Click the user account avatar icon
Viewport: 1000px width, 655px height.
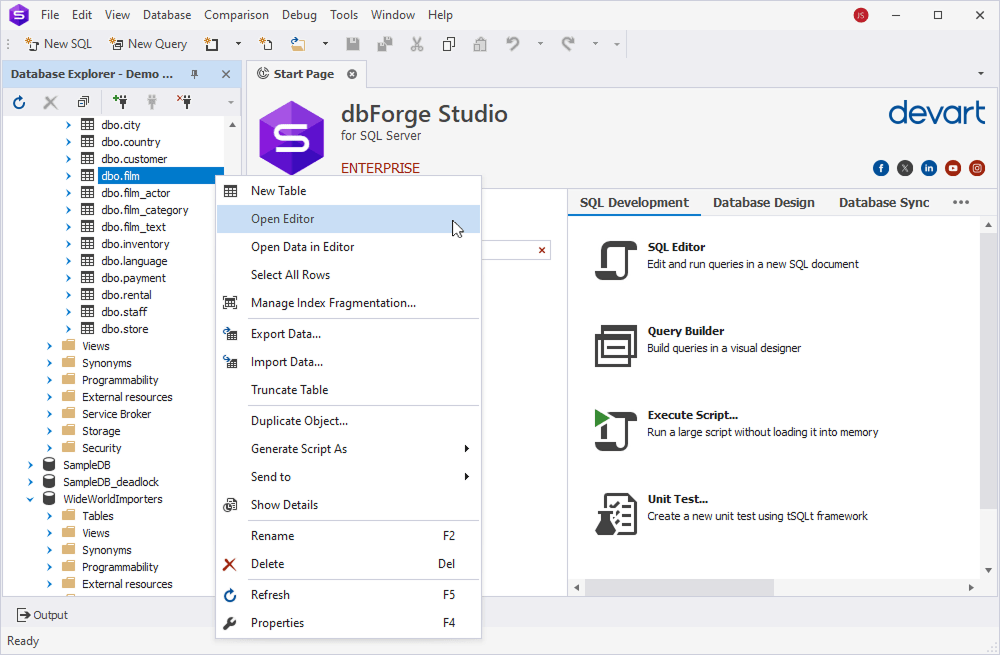[861, 15]
